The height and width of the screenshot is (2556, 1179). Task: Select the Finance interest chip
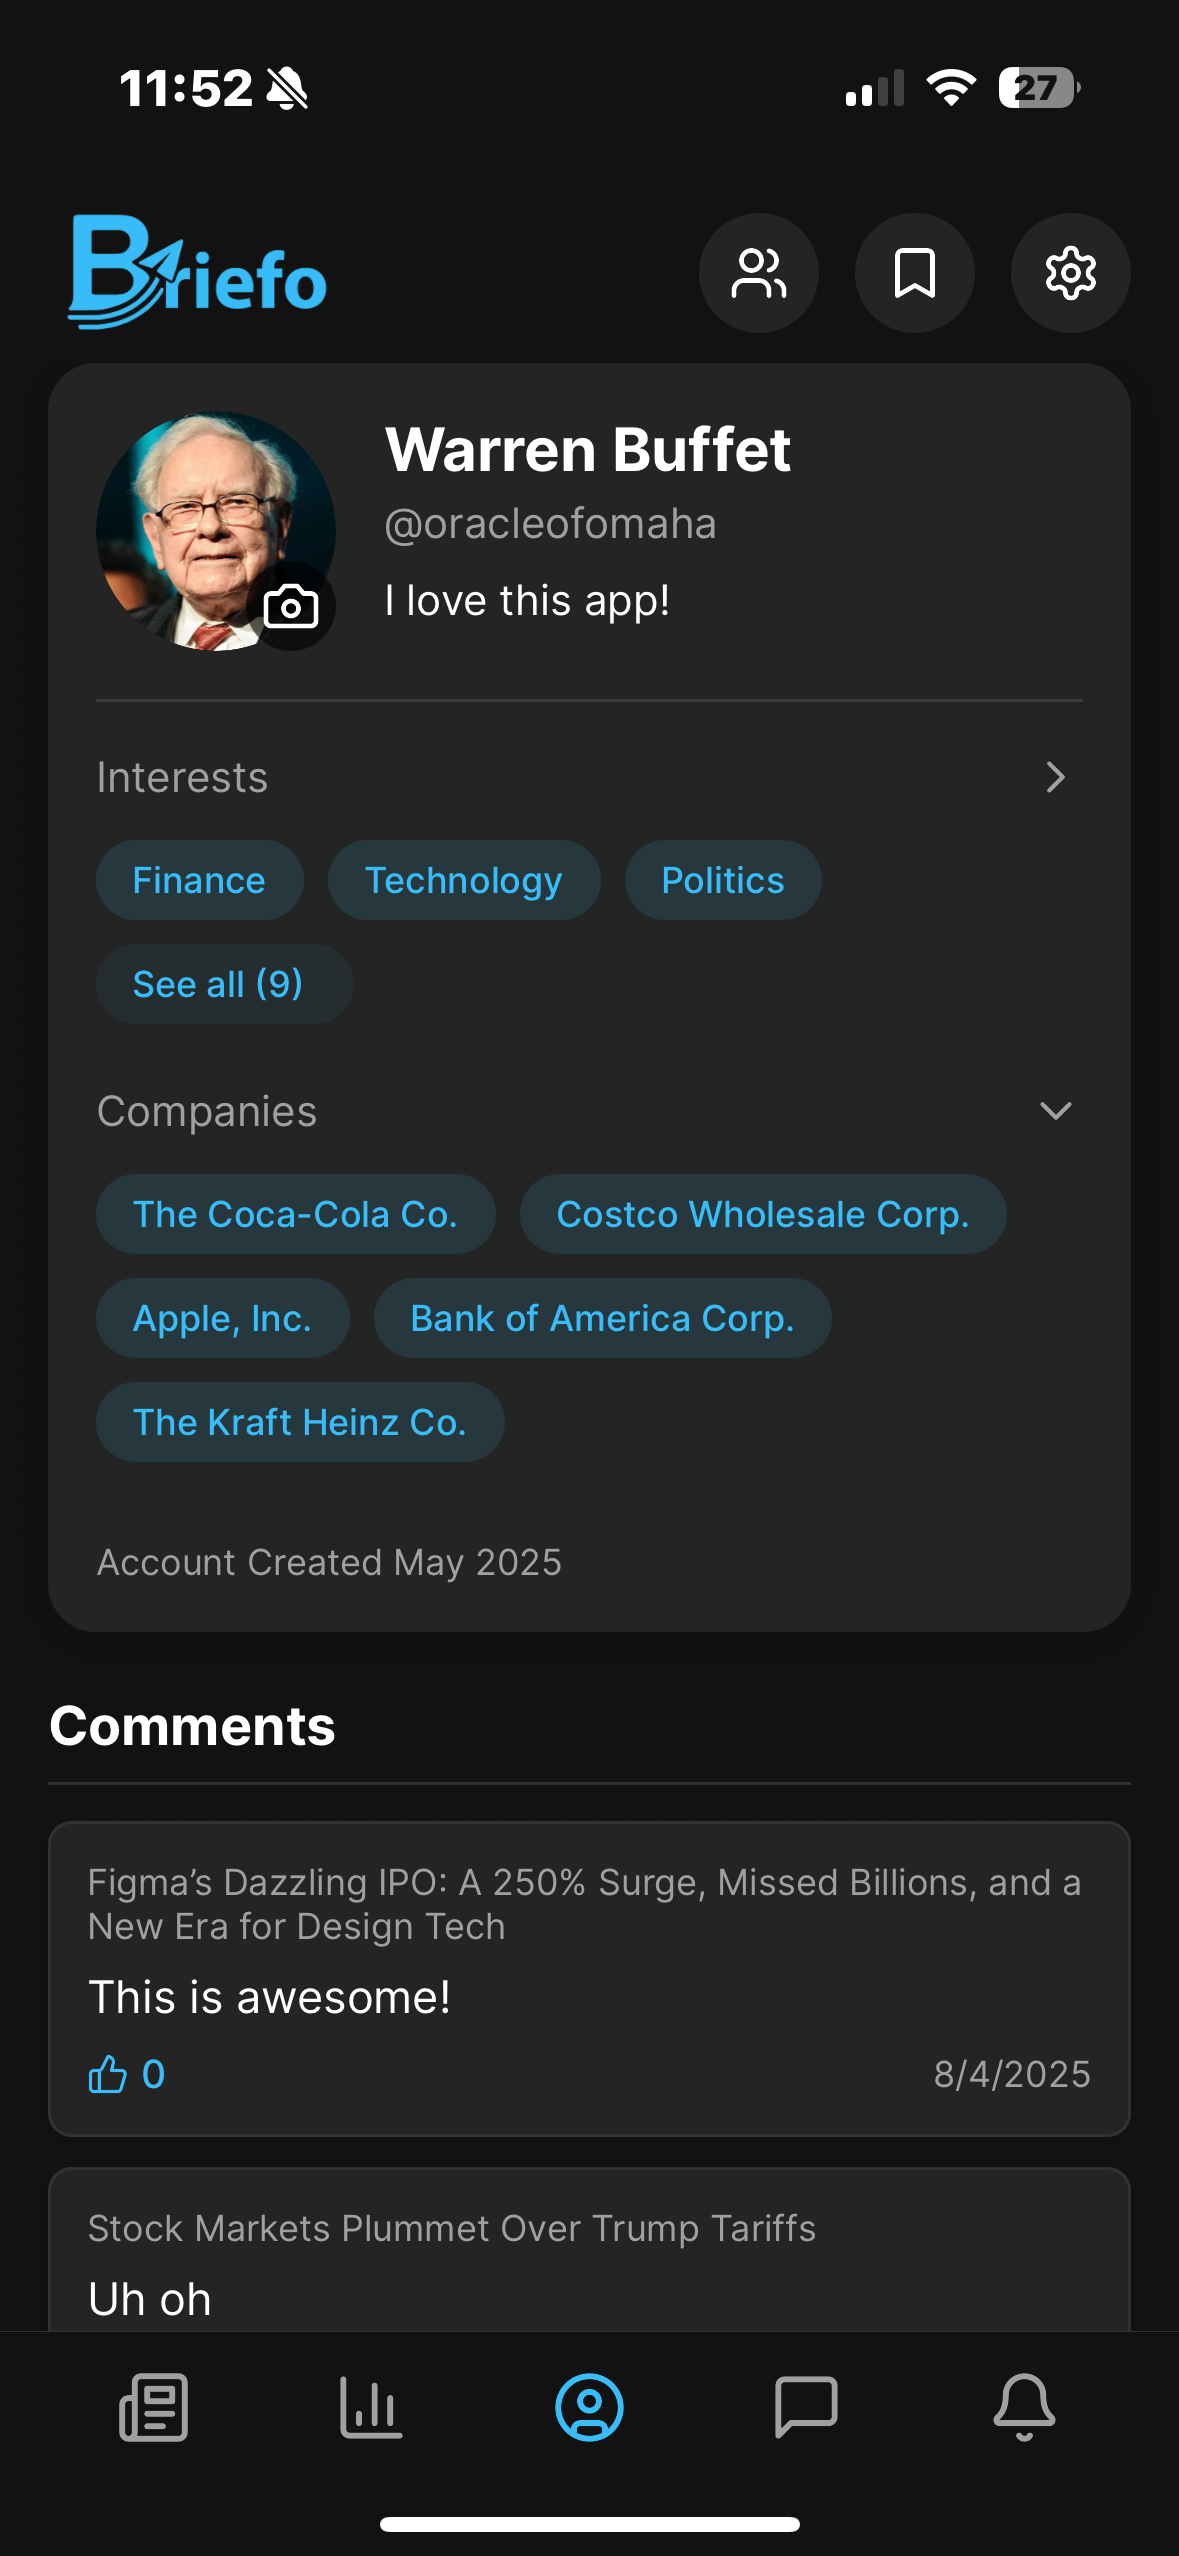click(199, 880)
